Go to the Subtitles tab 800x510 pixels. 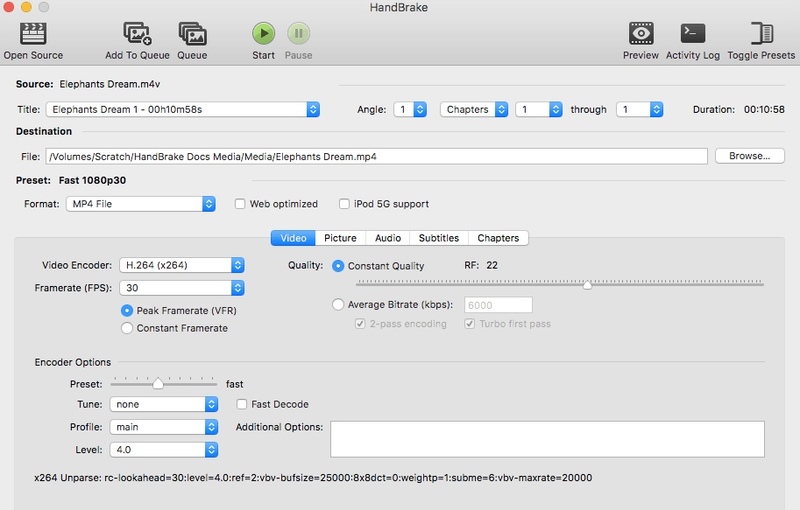(439, 238)
